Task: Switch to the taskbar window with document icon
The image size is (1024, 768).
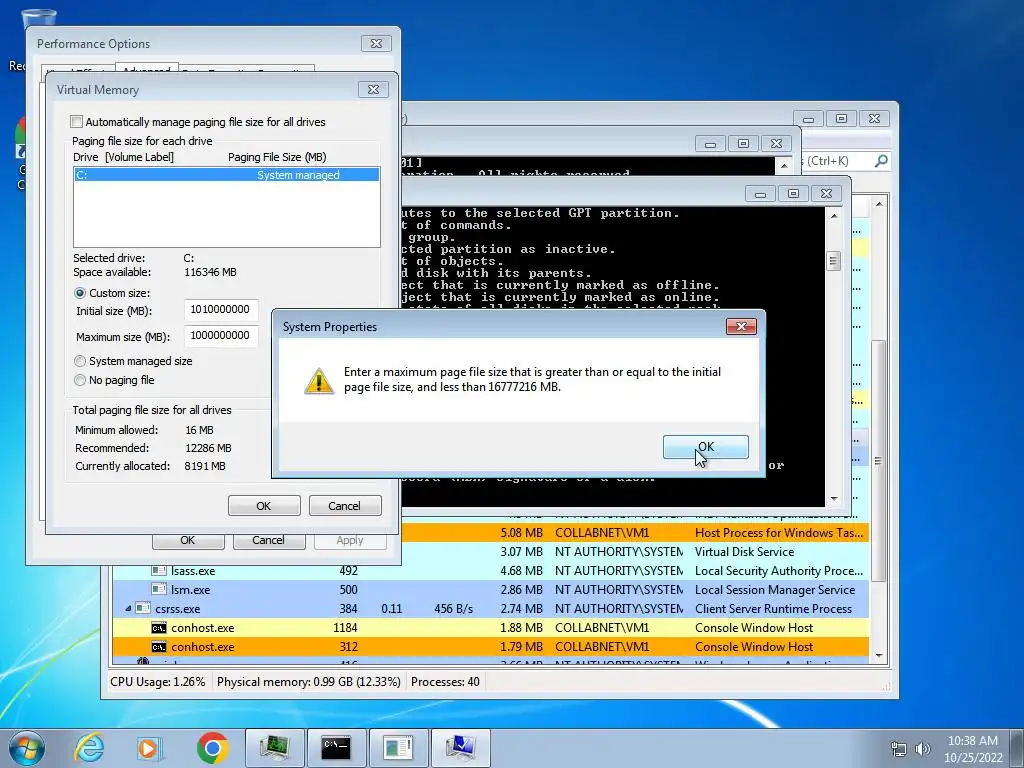Action: point(398,748)
